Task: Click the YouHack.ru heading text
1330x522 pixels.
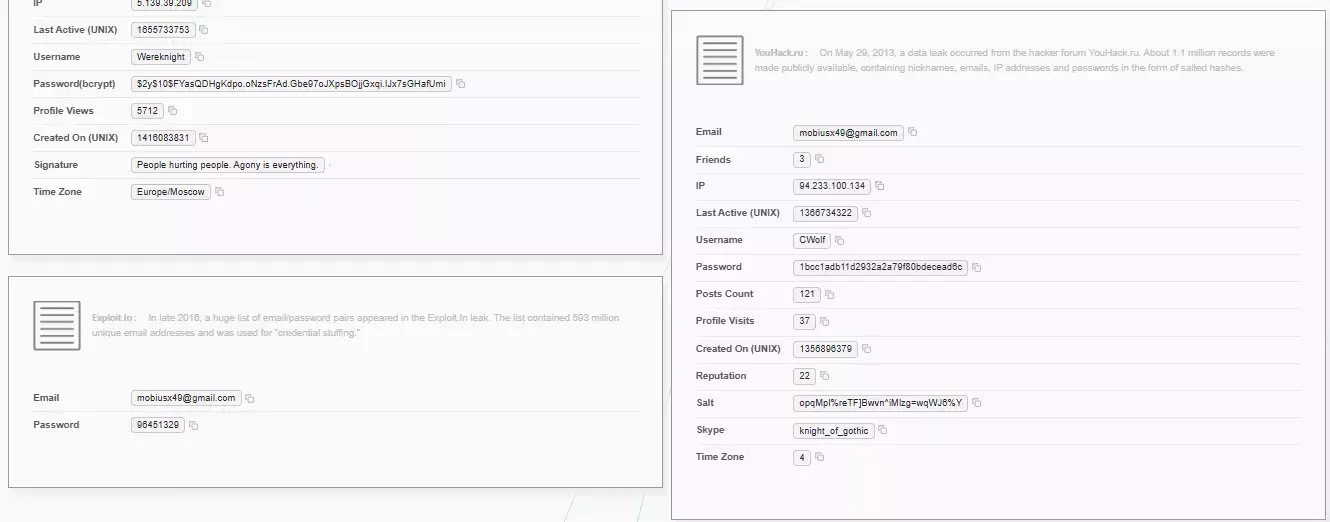Action: [x=782, y=53]
